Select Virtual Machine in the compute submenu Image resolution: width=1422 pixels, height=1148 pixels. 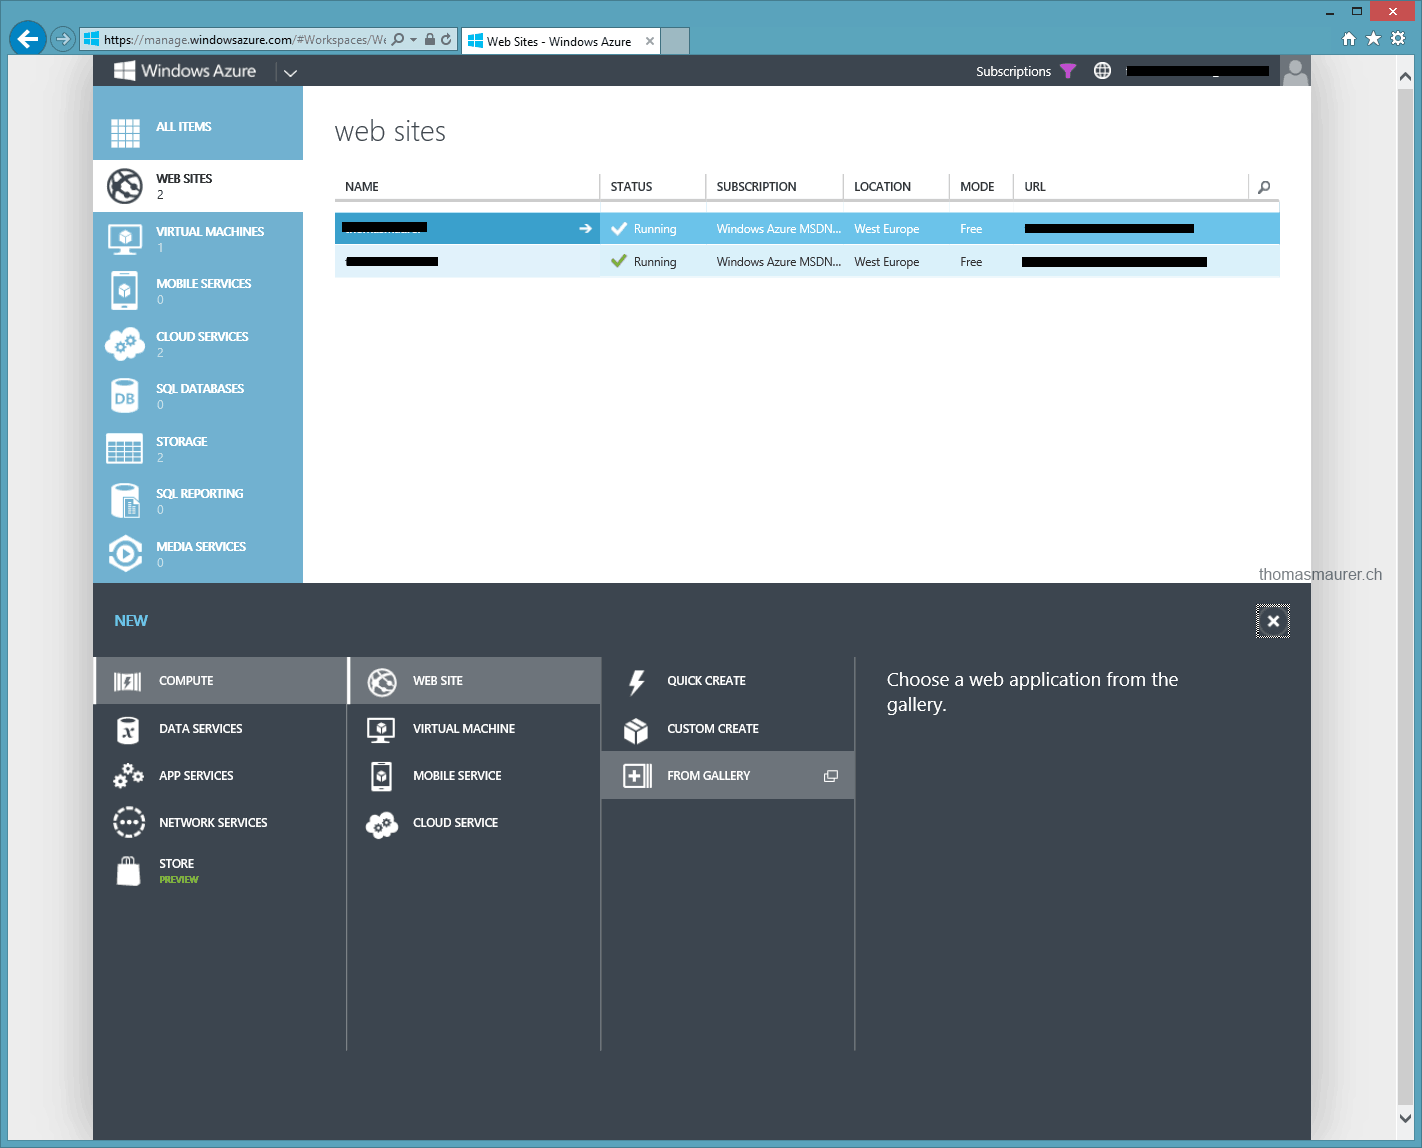(474, 729)
